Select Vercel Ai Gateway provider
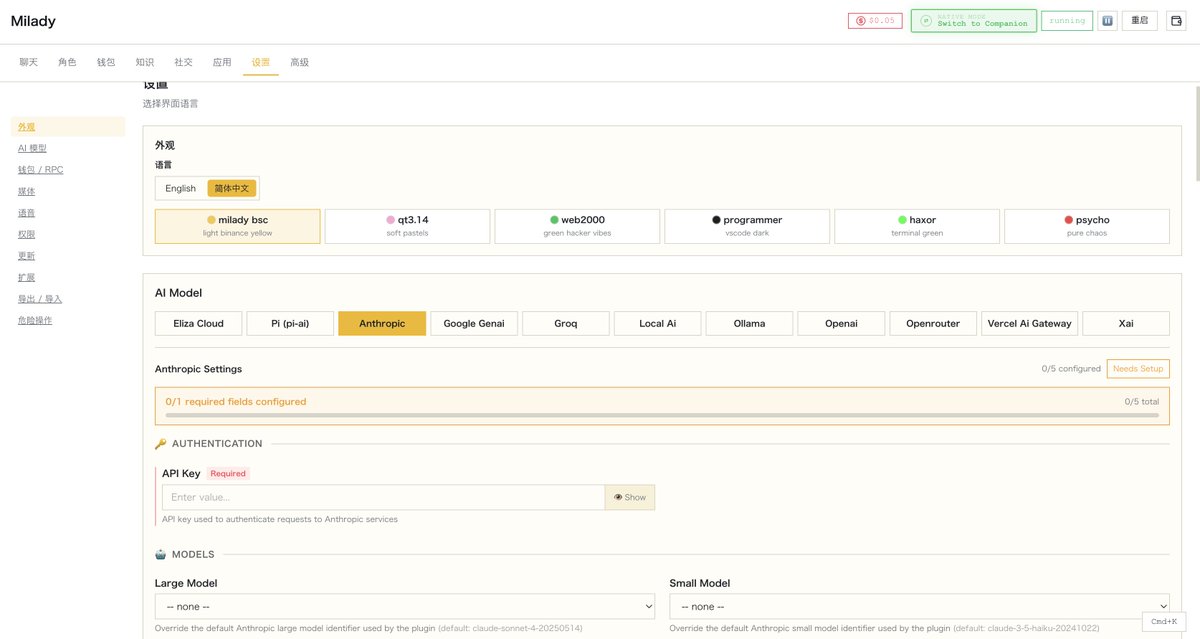 (x=1029, y=323)
